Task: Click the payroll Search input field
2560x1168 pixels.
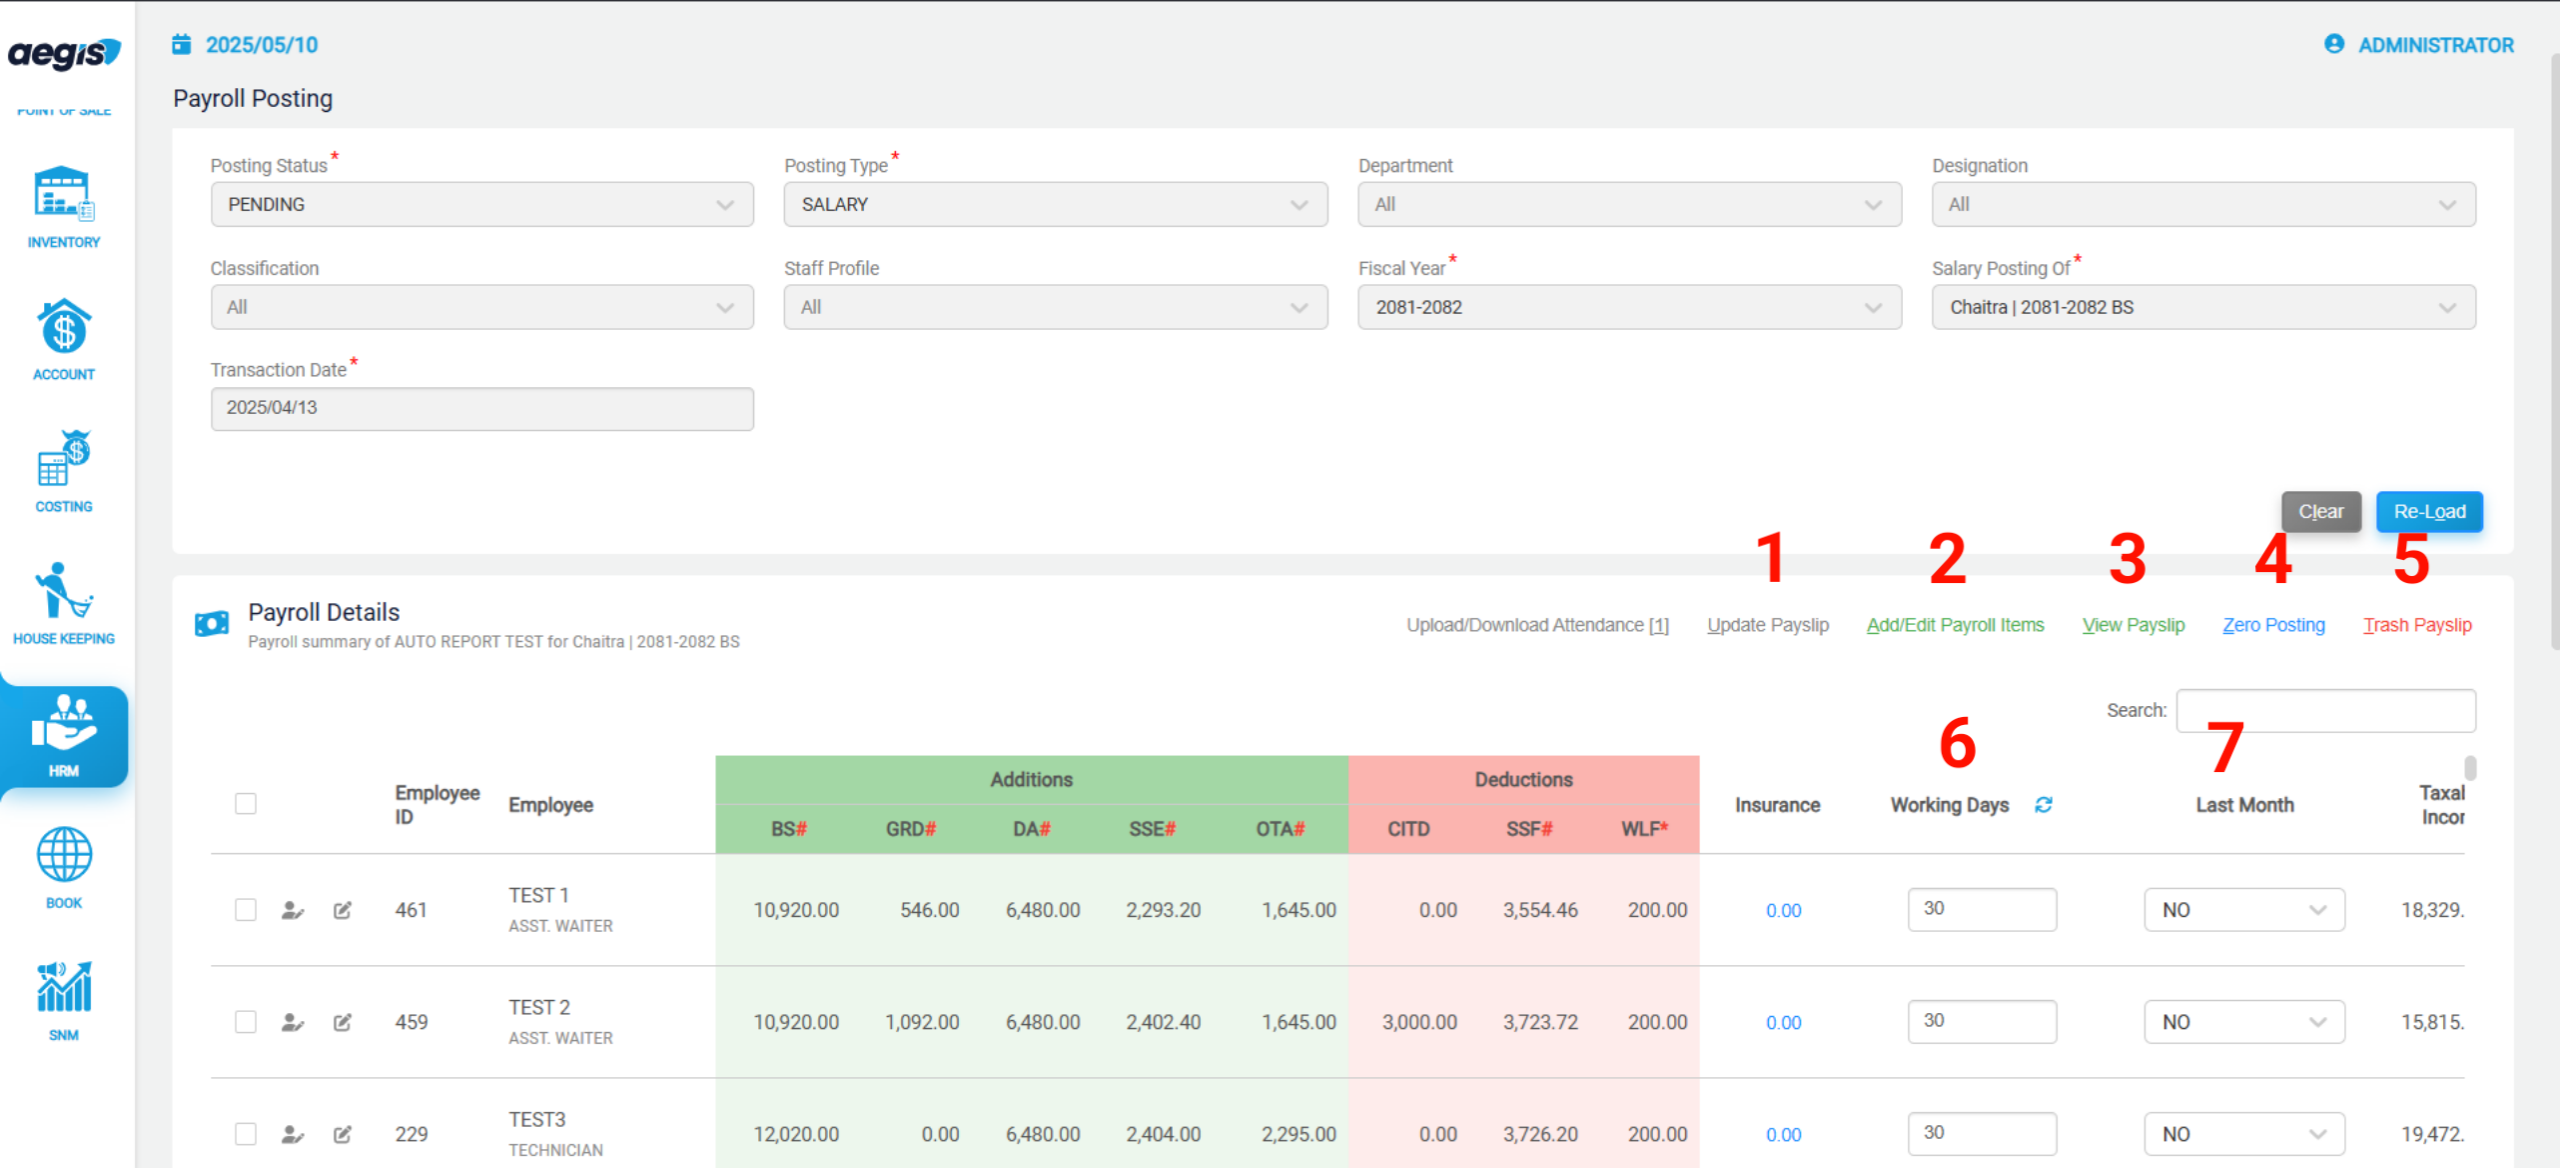Action: (2326, 710)
